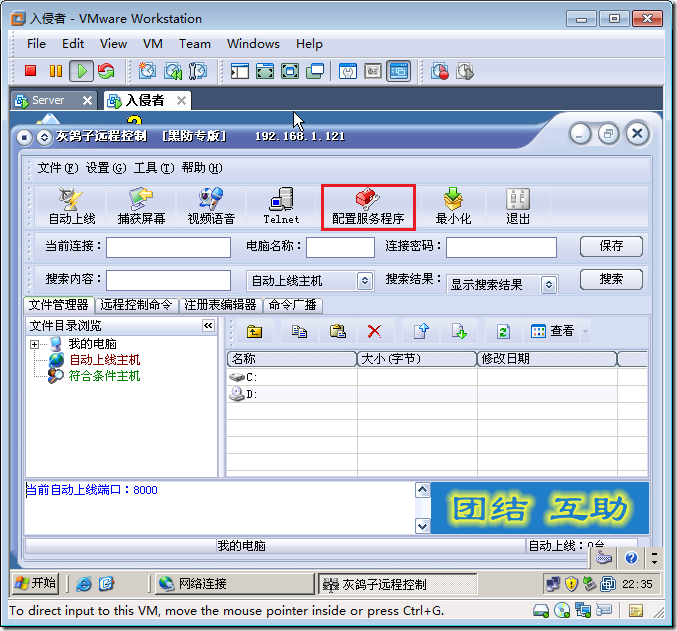Switch to the 命令广播 tab

292,305
